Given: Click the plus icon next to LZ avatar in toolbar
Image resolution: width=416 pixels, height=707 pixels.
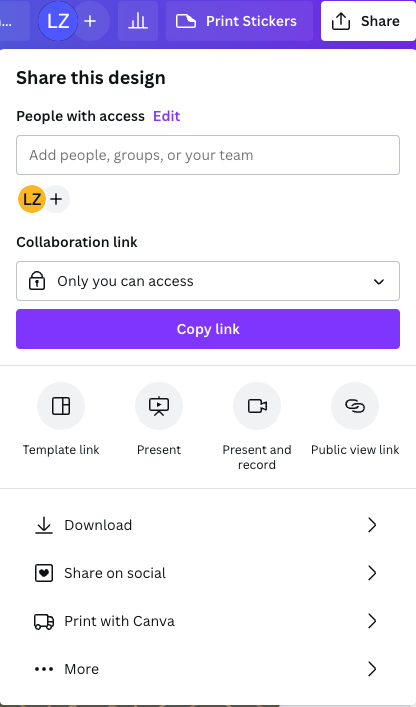Looking at the screenshot, I should [x=91, y=21].
